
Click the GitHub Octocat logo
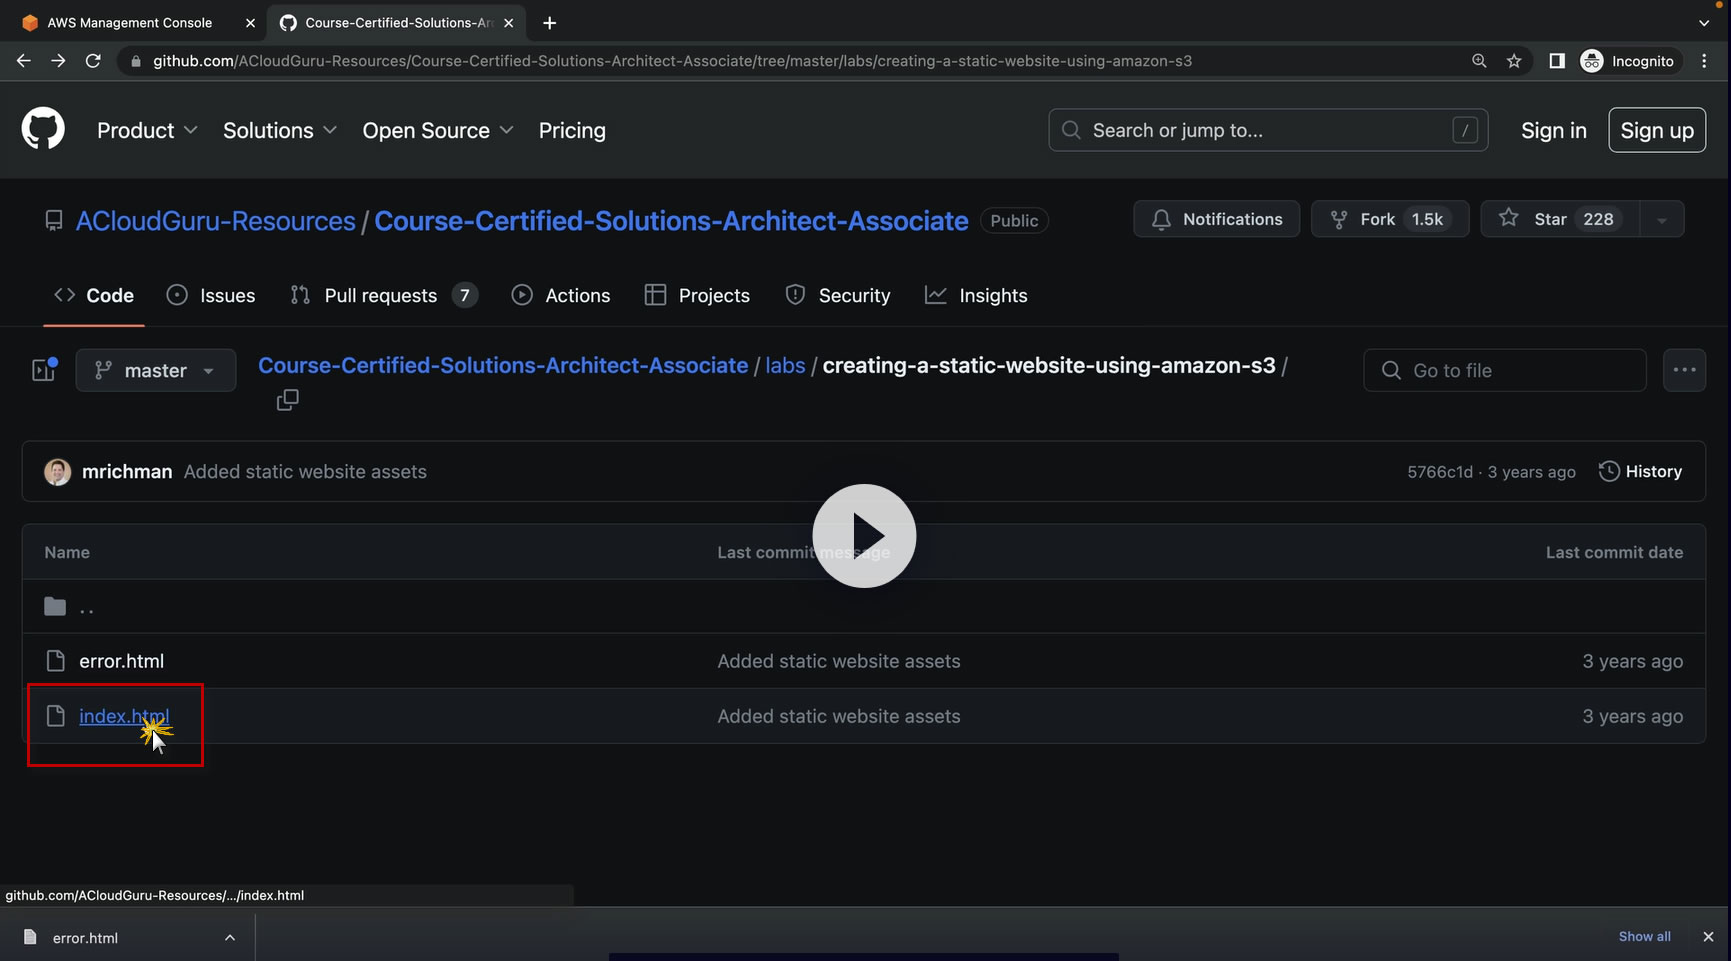click(x=43, y=130)
